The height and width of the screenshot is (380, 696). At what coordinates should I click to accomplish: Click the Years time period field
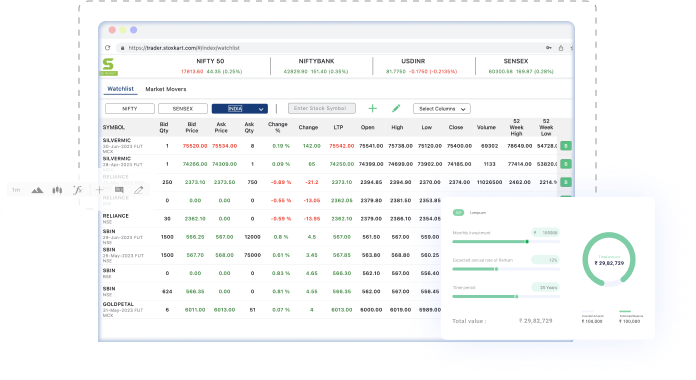tap(546, 288)
